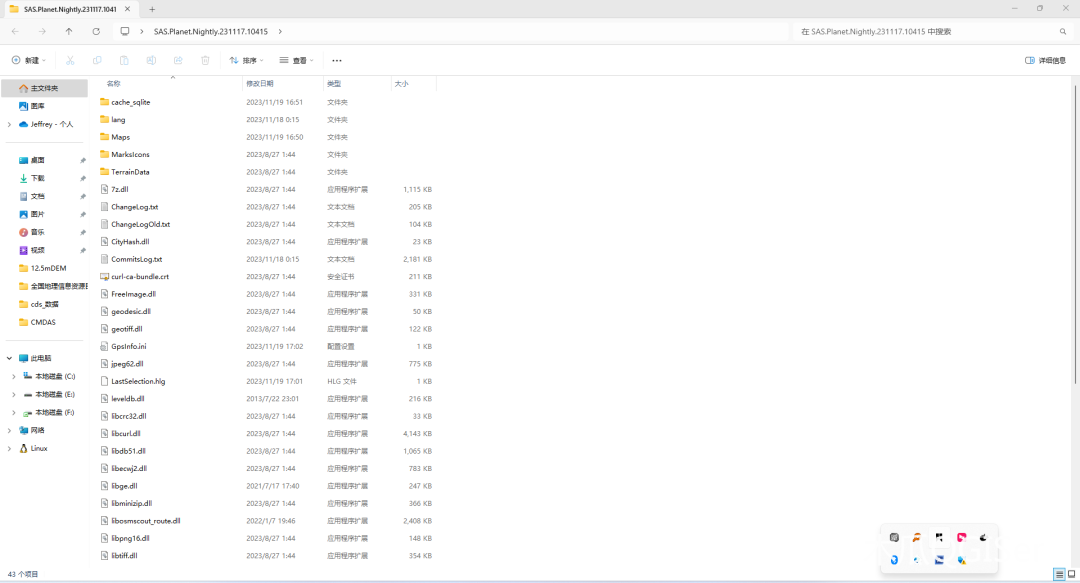Click the orange tray icon in overflow panel
1080x583 pixels.
coord(917,538)
